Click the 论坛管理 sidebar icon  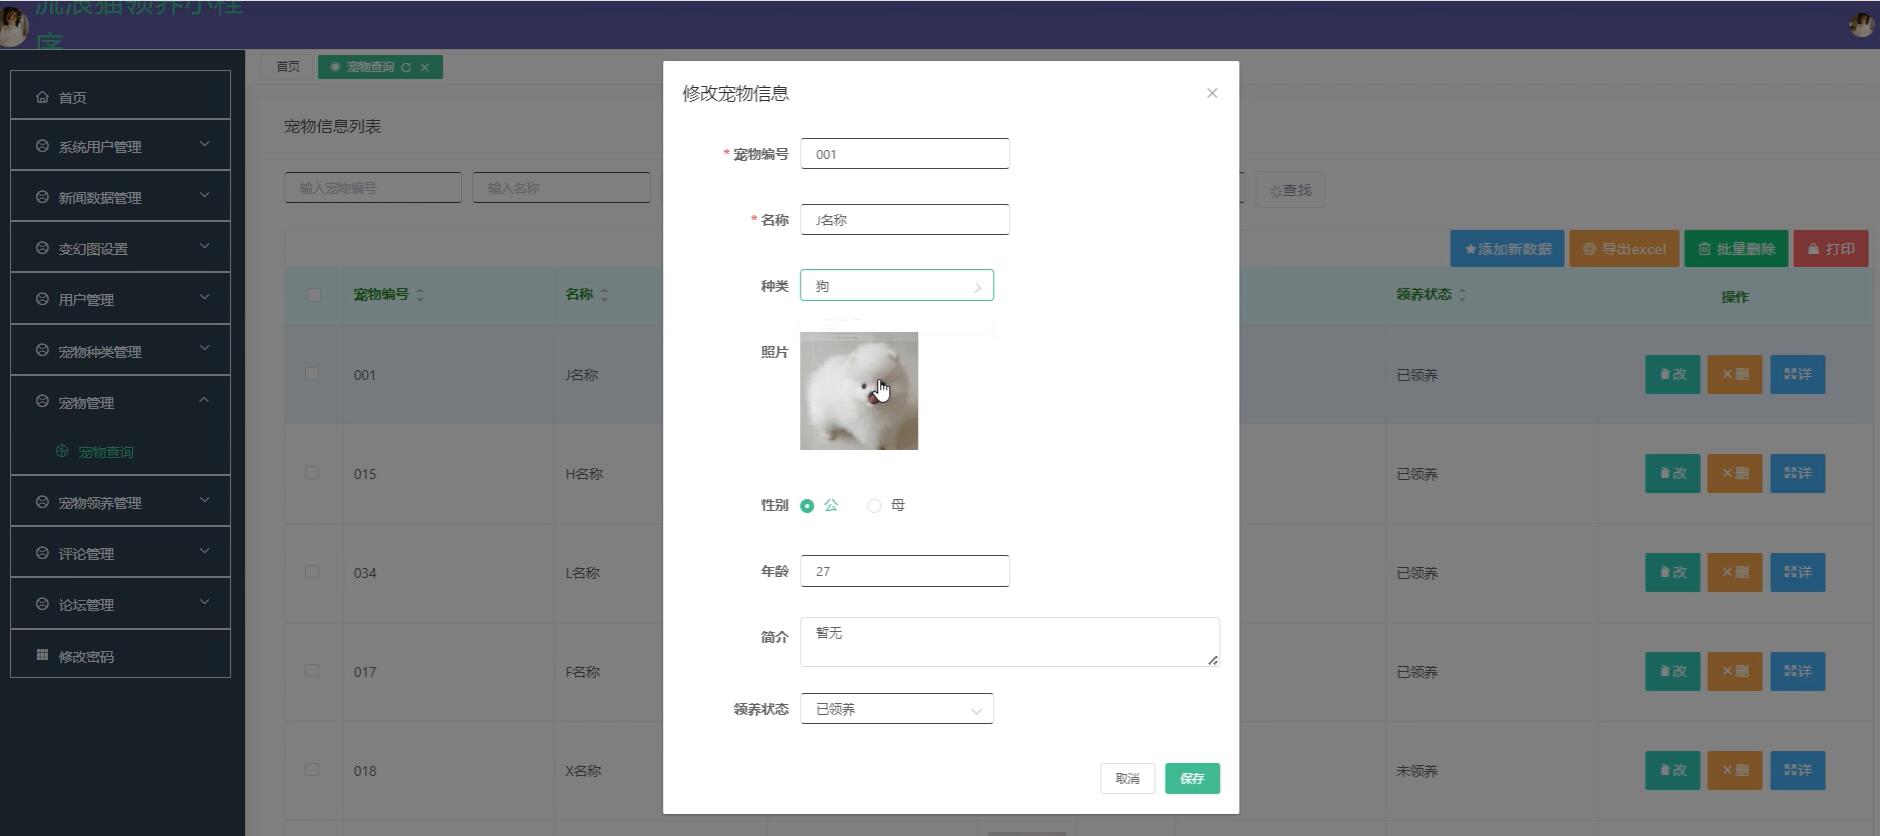[42, 604]
